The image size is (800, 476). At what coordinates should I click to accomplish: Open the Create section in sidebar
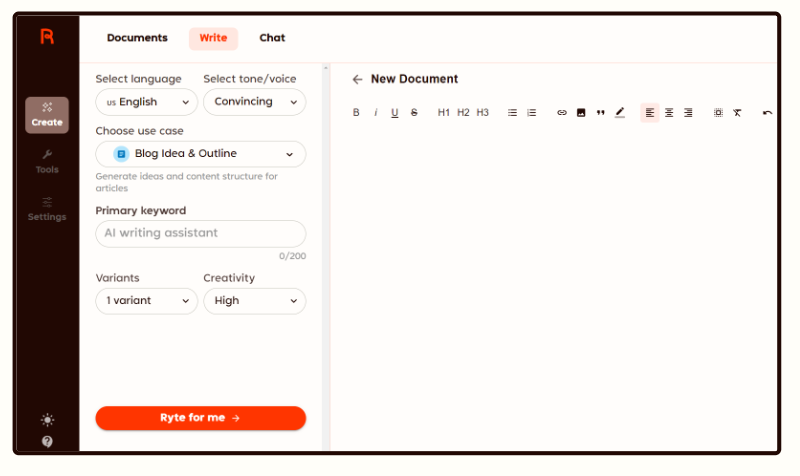(47, 115)
